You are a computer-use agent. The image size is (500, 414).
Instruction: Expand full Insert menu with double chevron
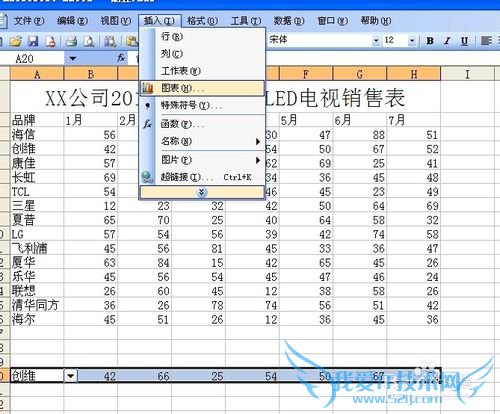point(202,192)
